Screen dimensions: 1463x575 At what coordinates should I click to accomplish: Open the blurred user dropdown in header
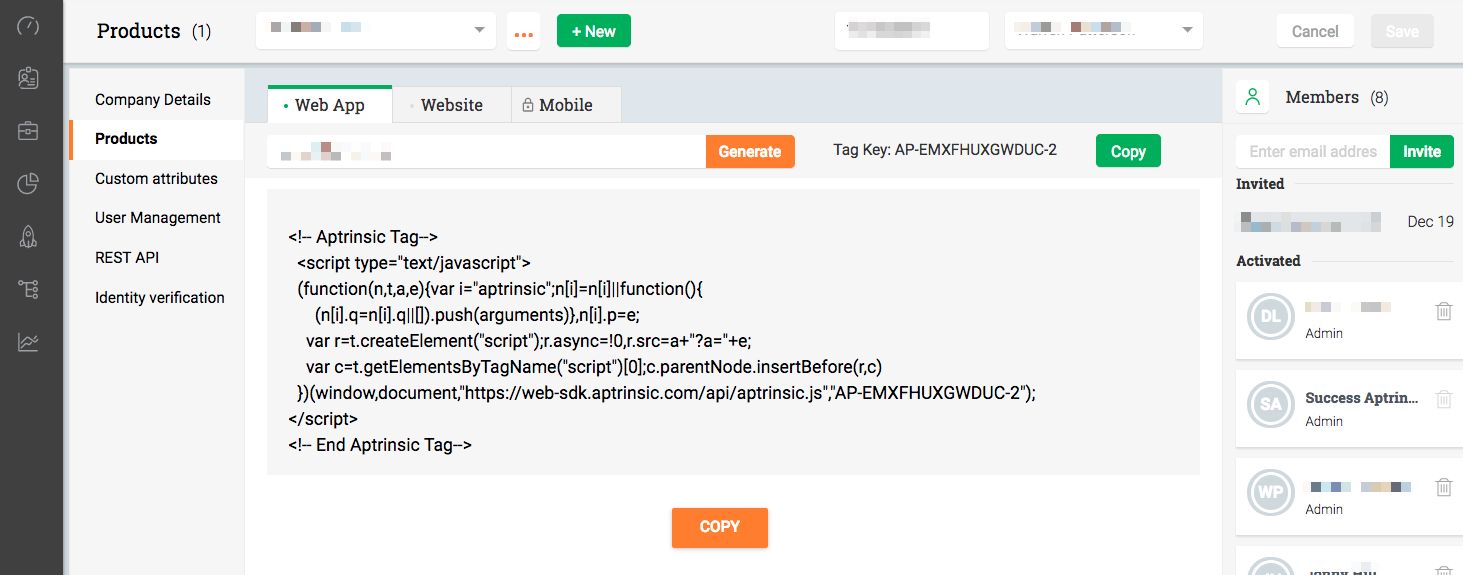(1104, 30)
